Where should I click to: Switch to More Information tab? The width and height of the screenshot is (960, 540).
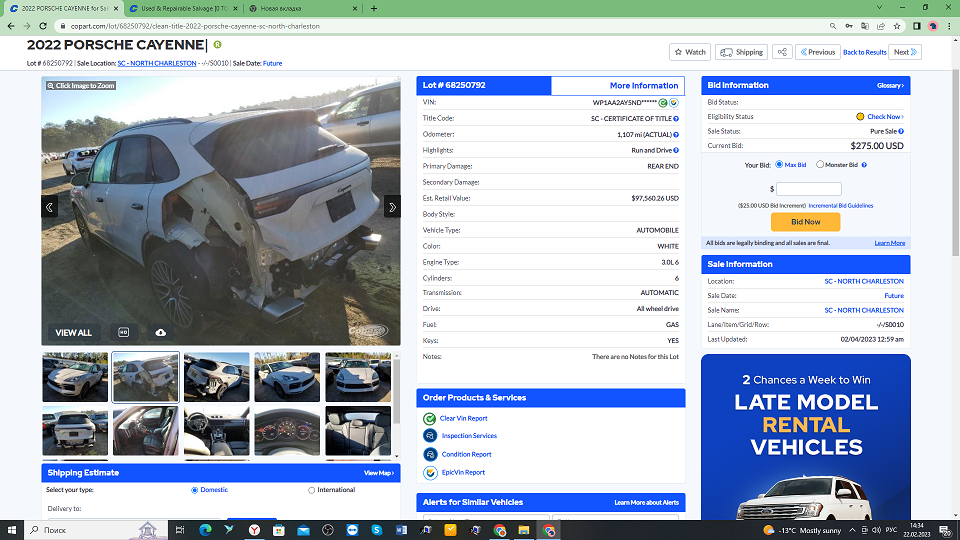[x=618, y=86]
